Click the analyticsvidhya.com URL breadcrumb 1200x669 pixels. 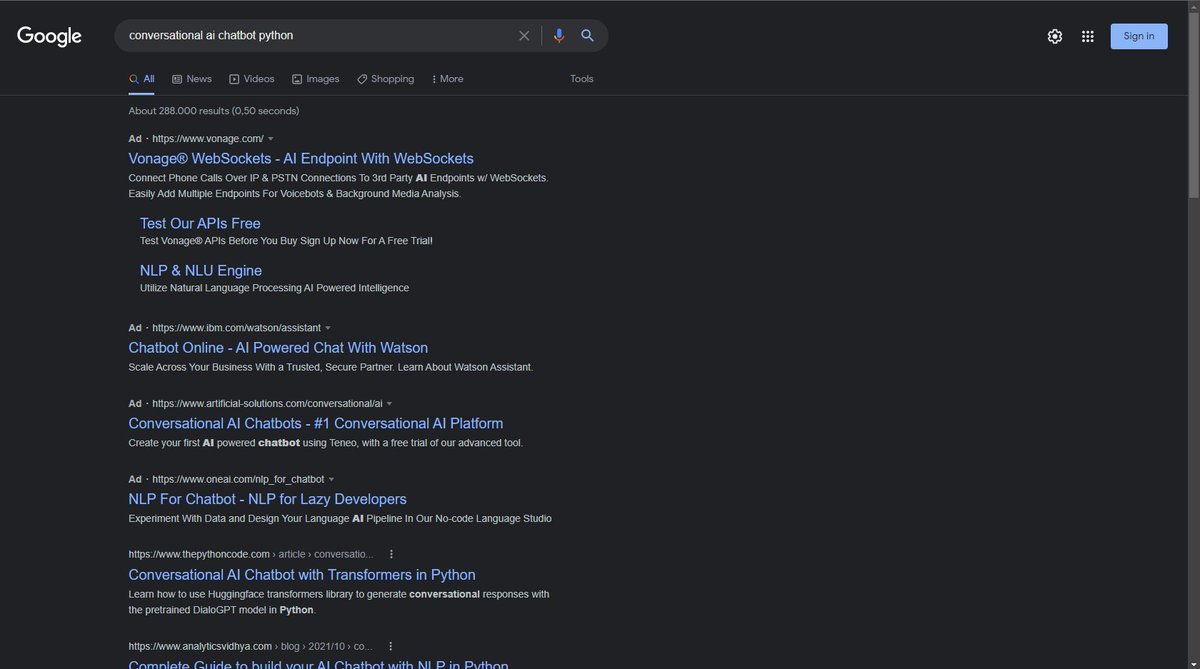pyautogui.click(x=251, y=646)
